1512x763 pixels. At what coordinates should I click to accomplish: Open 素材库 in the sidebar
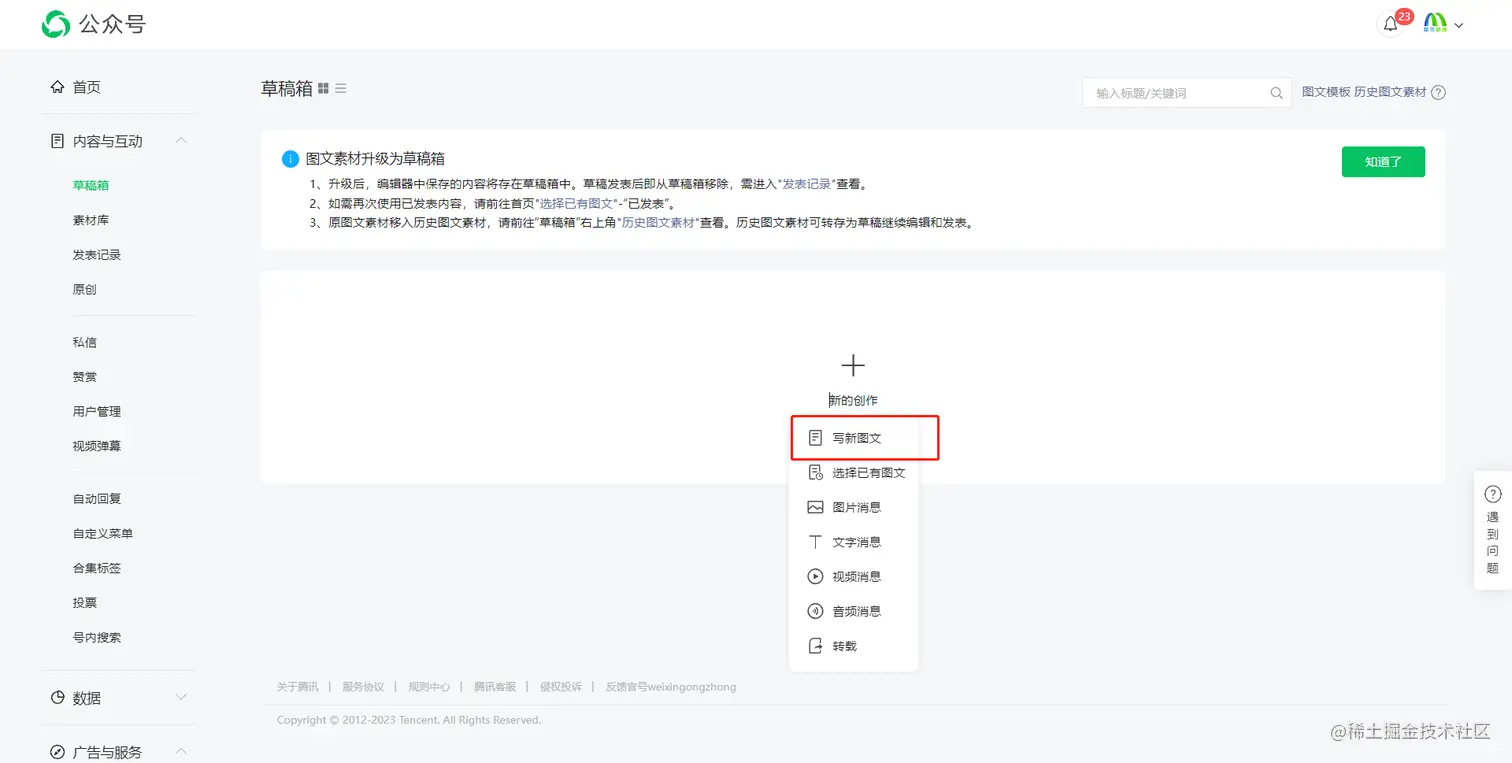tap(91, 220)
